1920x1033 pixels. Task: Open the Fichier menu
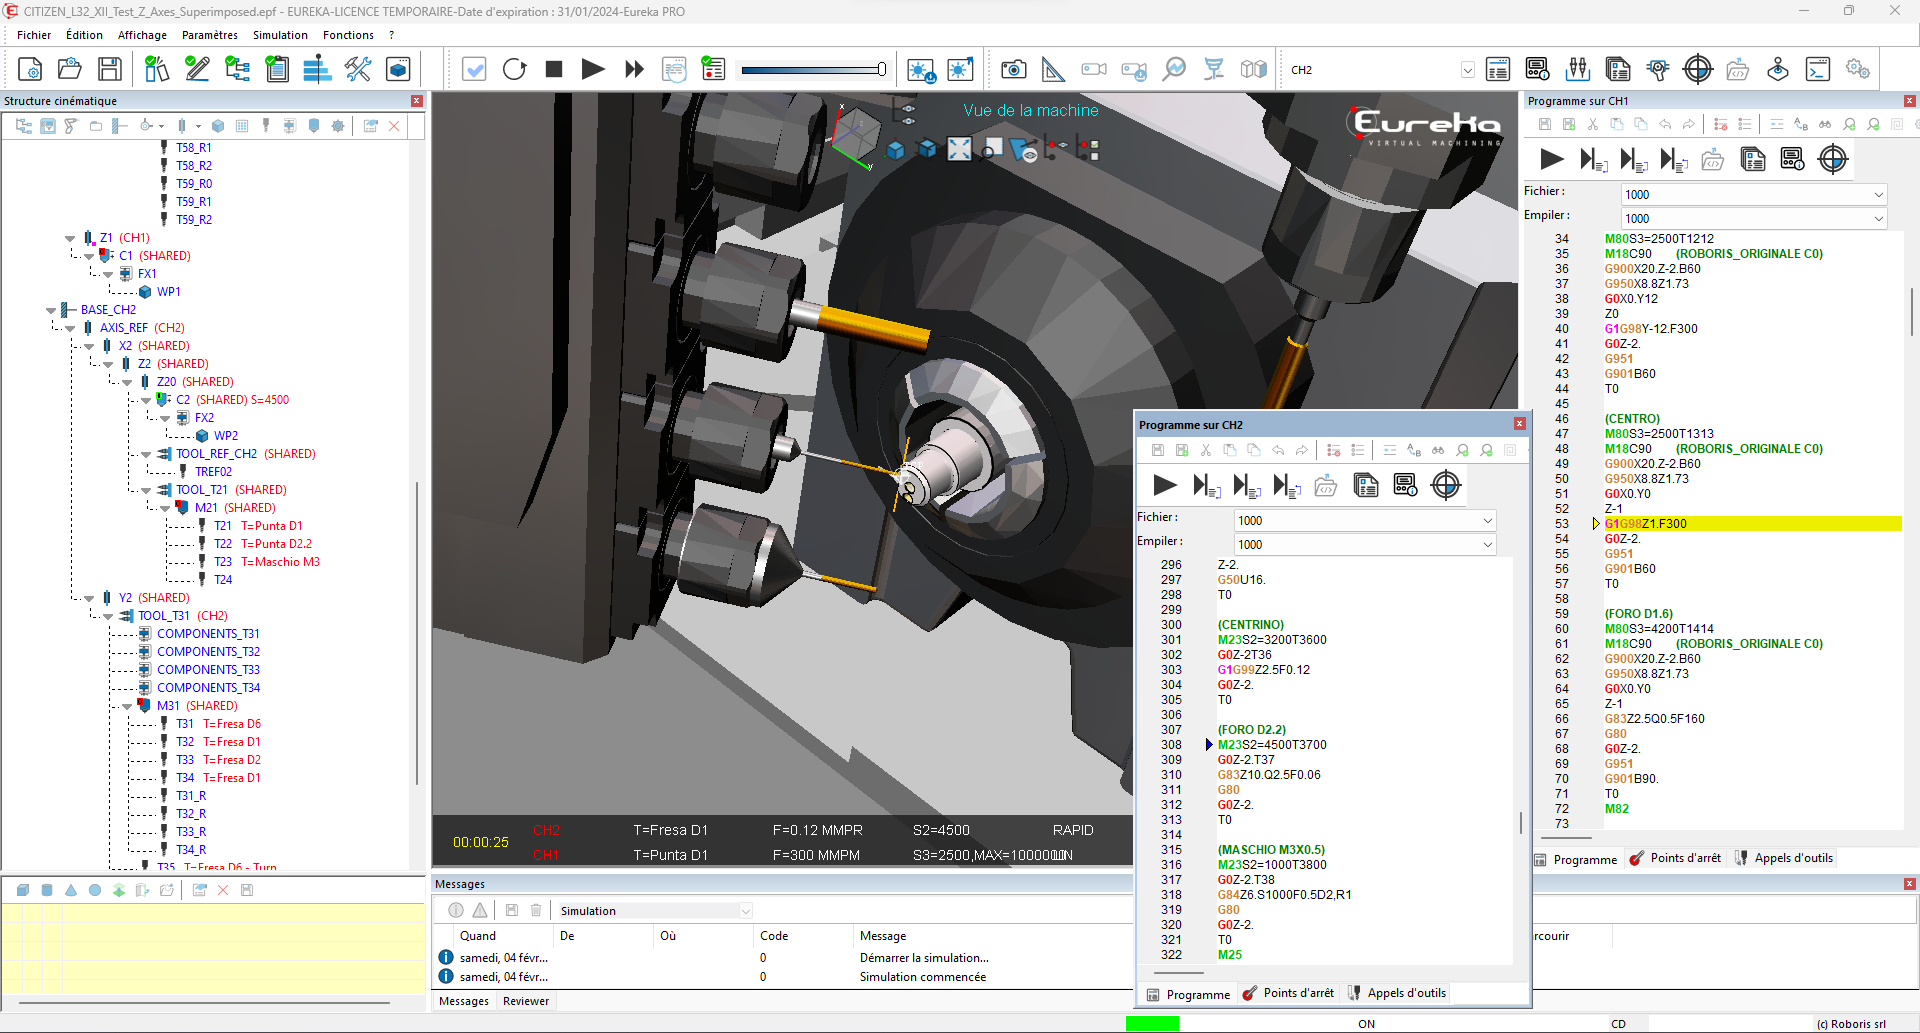(34, 35)
